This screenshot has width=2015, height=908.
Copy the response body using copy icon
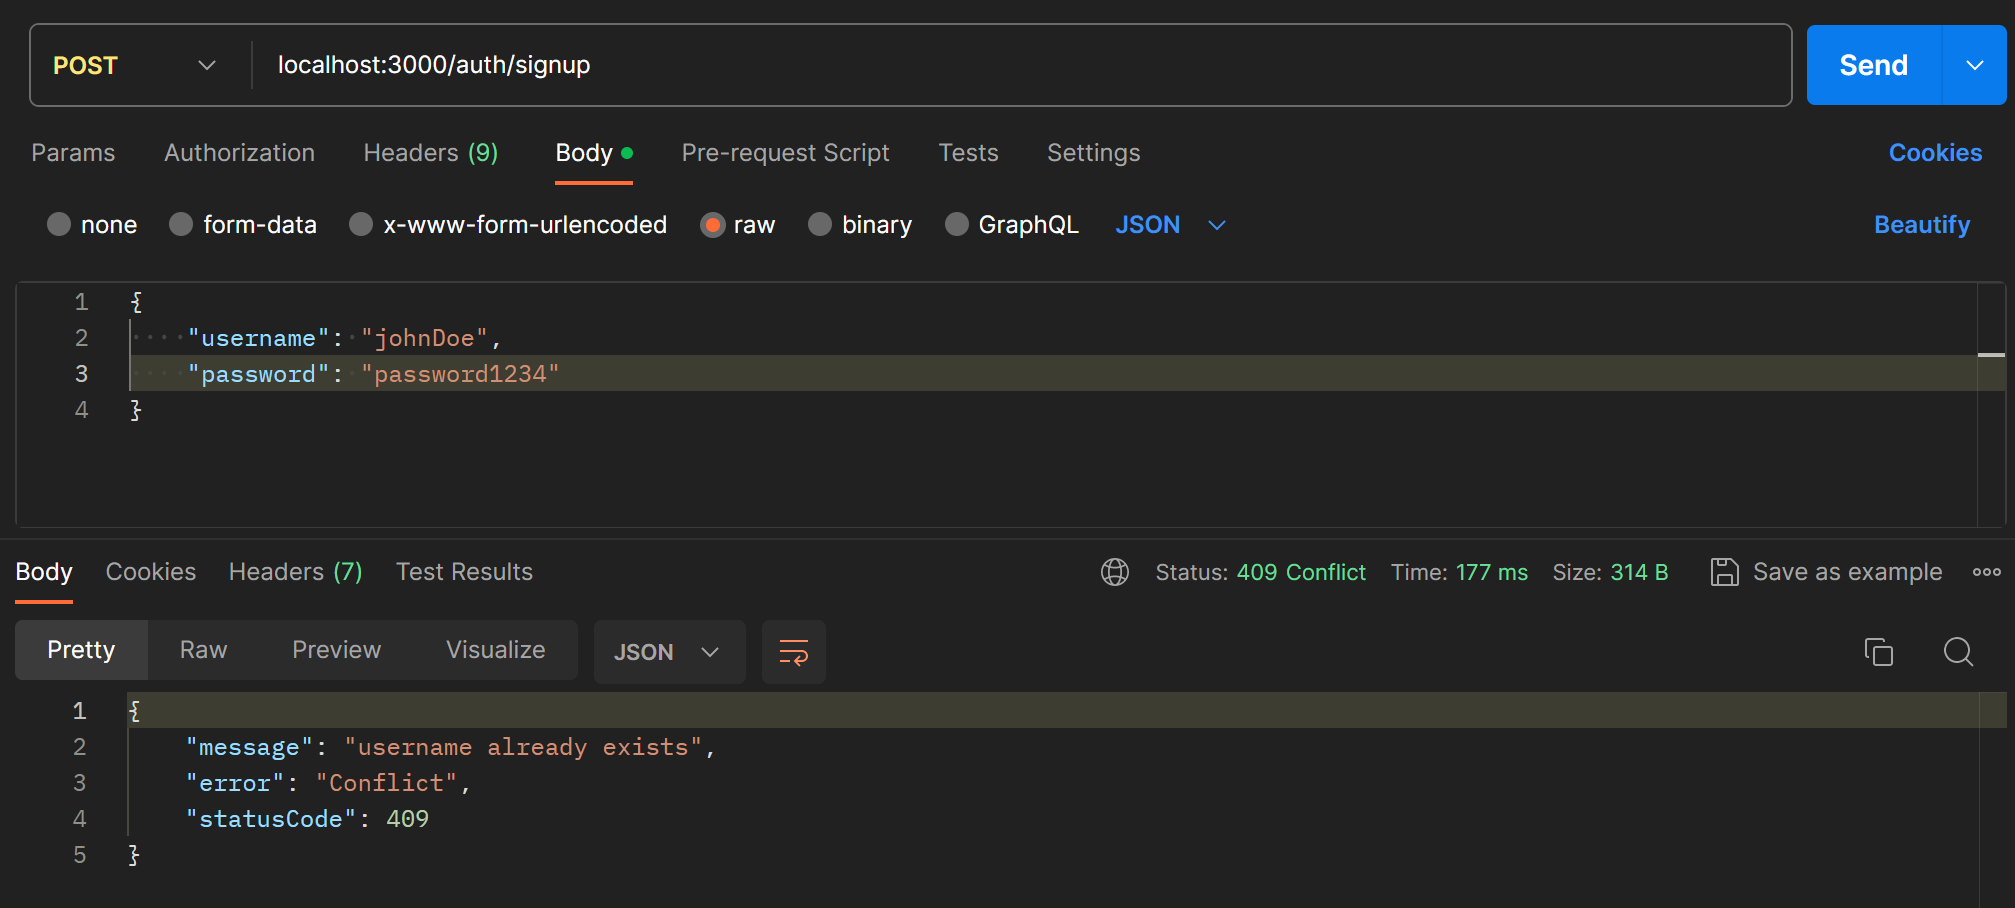point(1879,652)
